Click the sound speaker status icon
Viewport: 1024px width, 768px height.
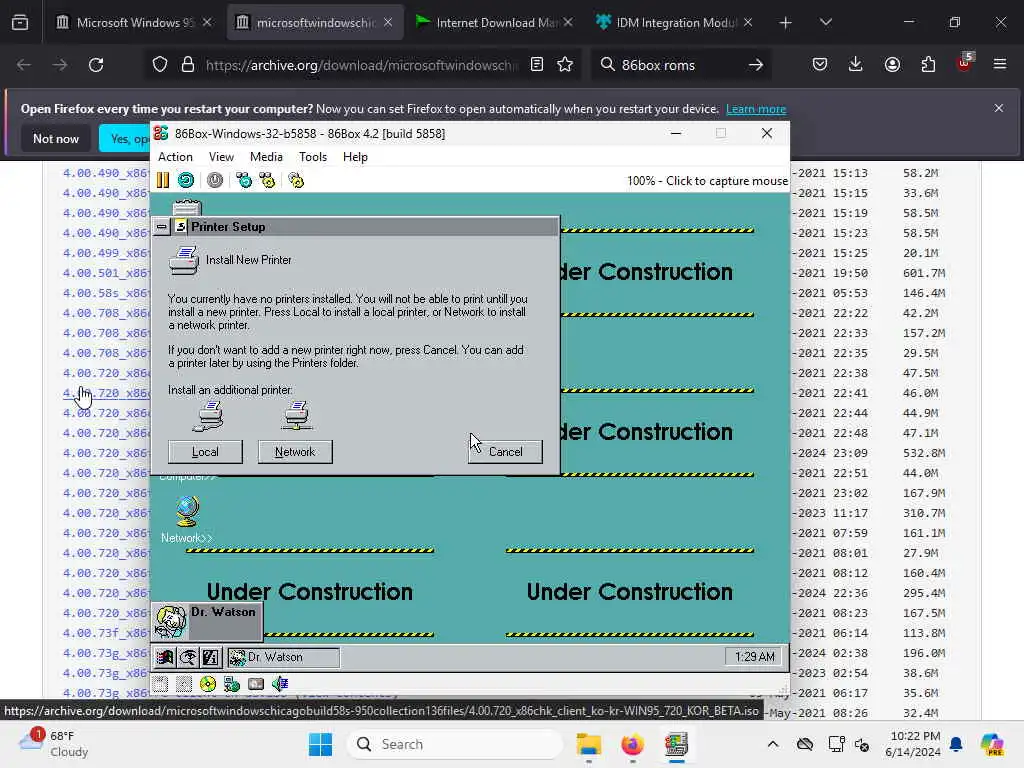[x=280, y=684]
